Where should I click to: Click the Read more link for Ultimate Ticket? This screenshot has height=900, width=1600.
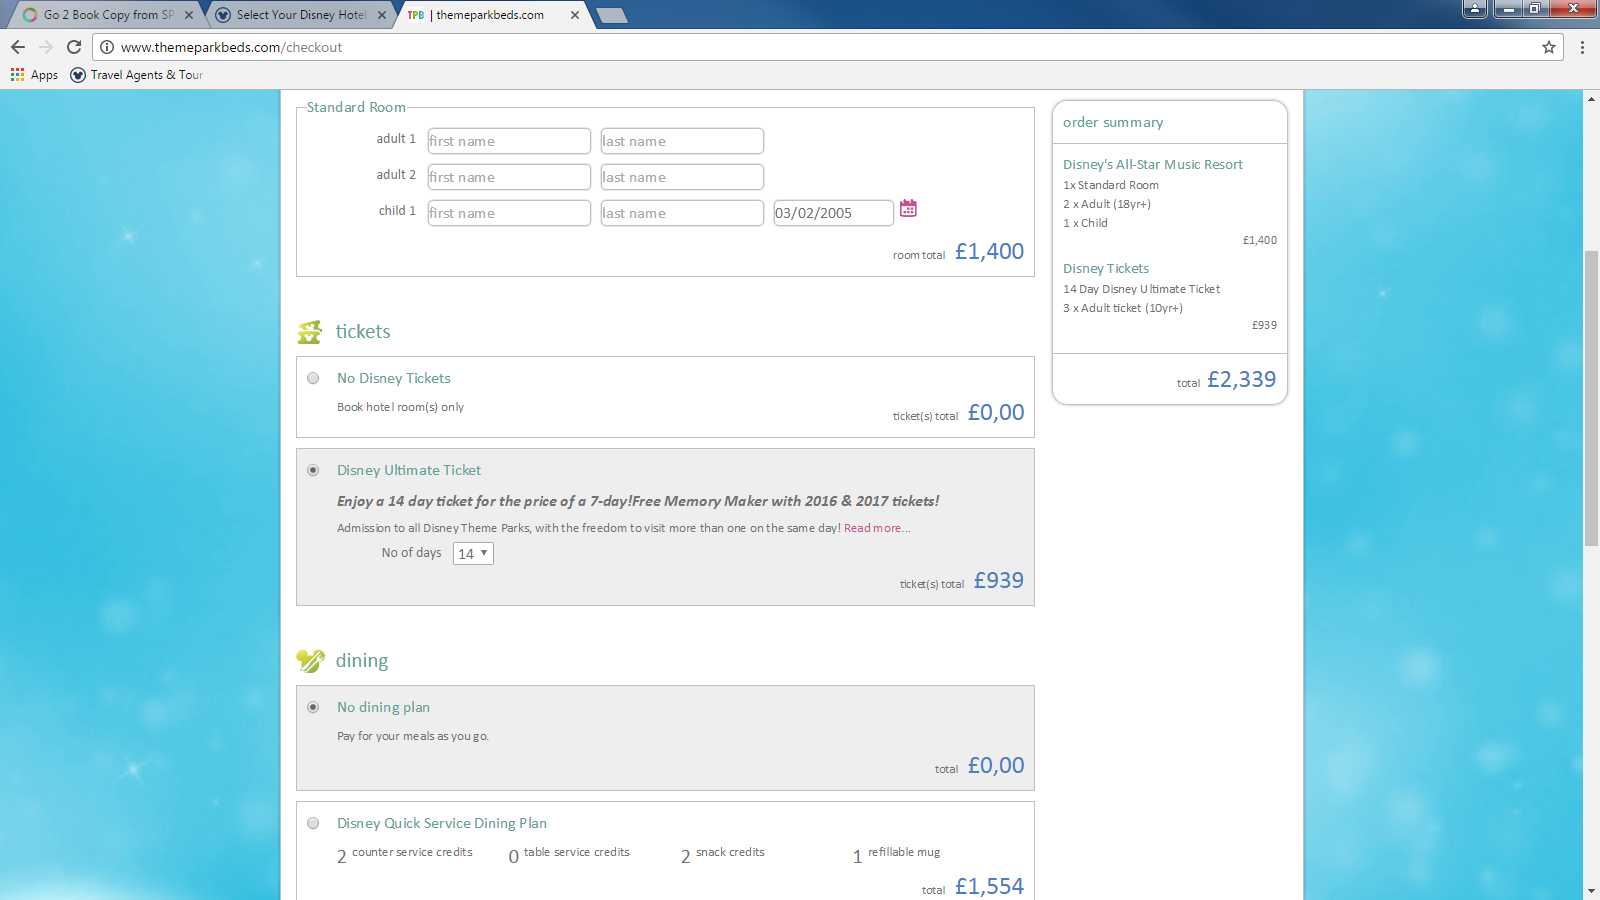pos(877,528)
